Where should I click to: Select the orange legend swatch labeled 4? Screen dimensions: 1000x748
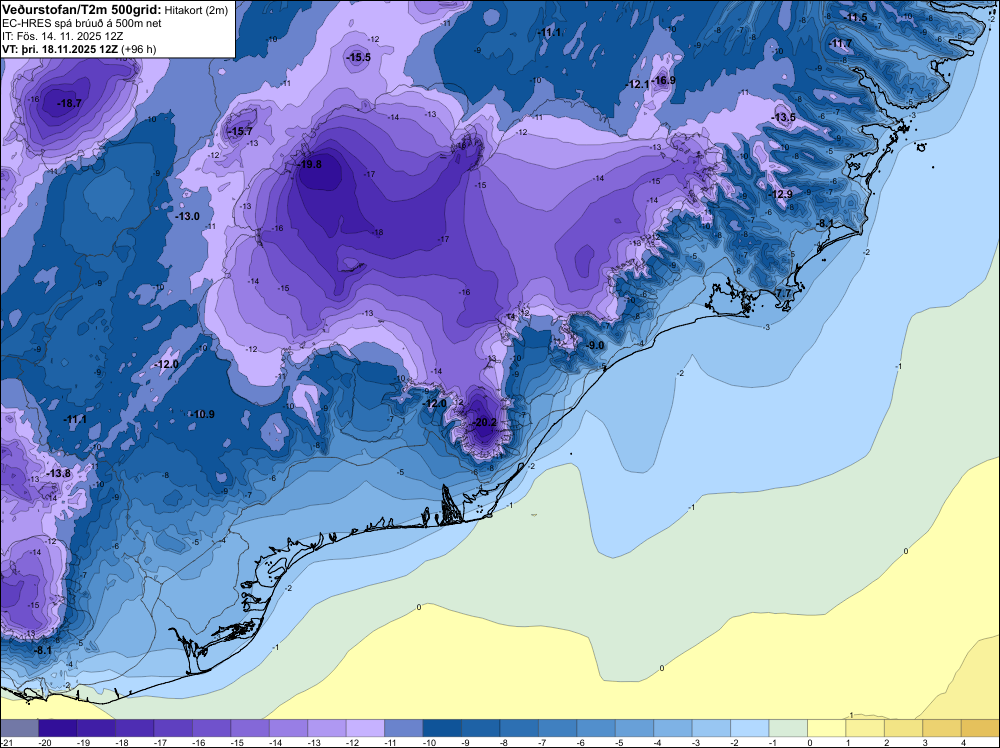pos(980,728)
